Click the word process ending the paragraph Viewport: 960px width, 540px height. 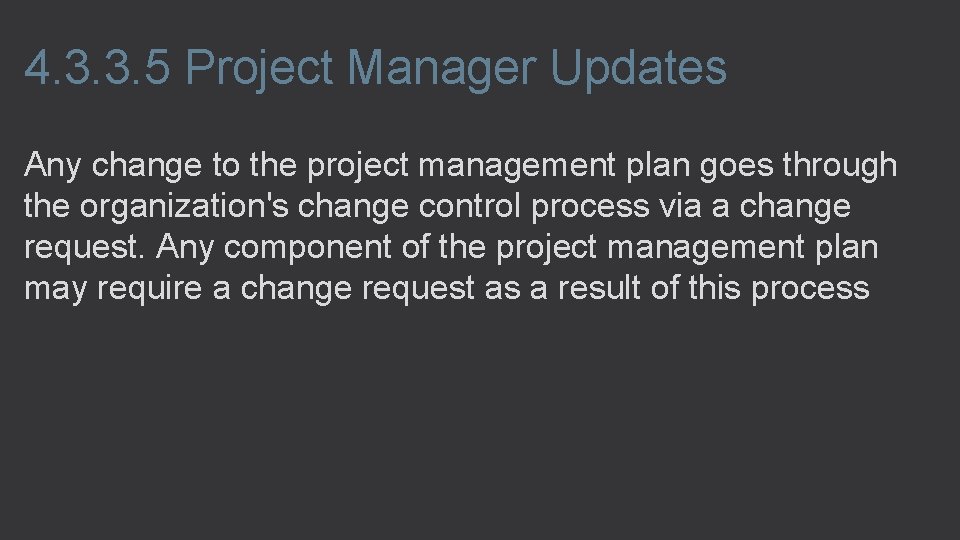[x=810, y=290]
